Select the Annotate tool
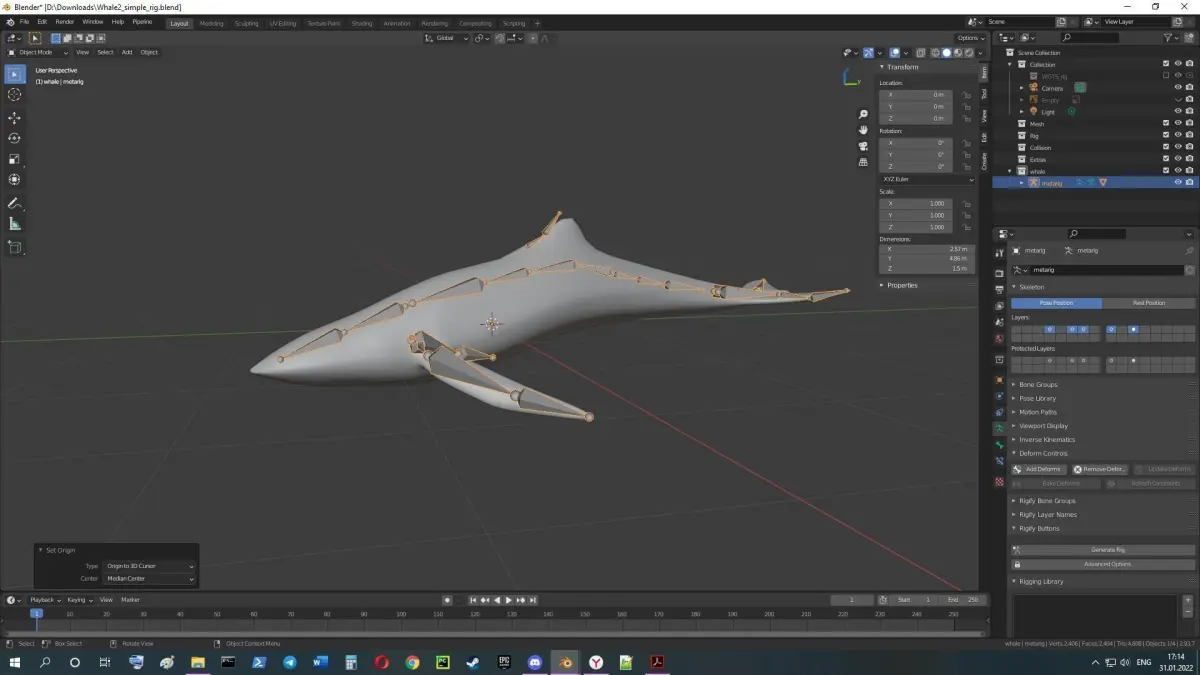The image size is (1200, 675). tap(14, 203)
